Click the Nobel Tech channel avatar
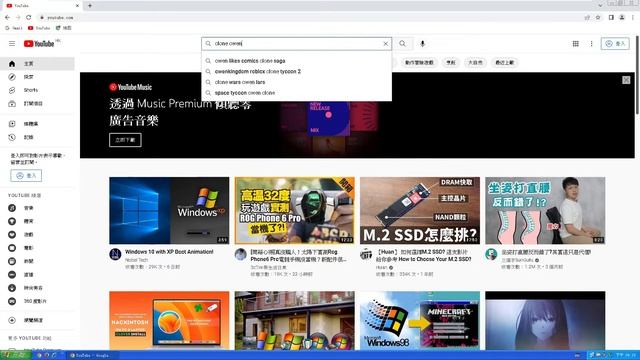This screenshot has height=360, width=640. [116, 254]
